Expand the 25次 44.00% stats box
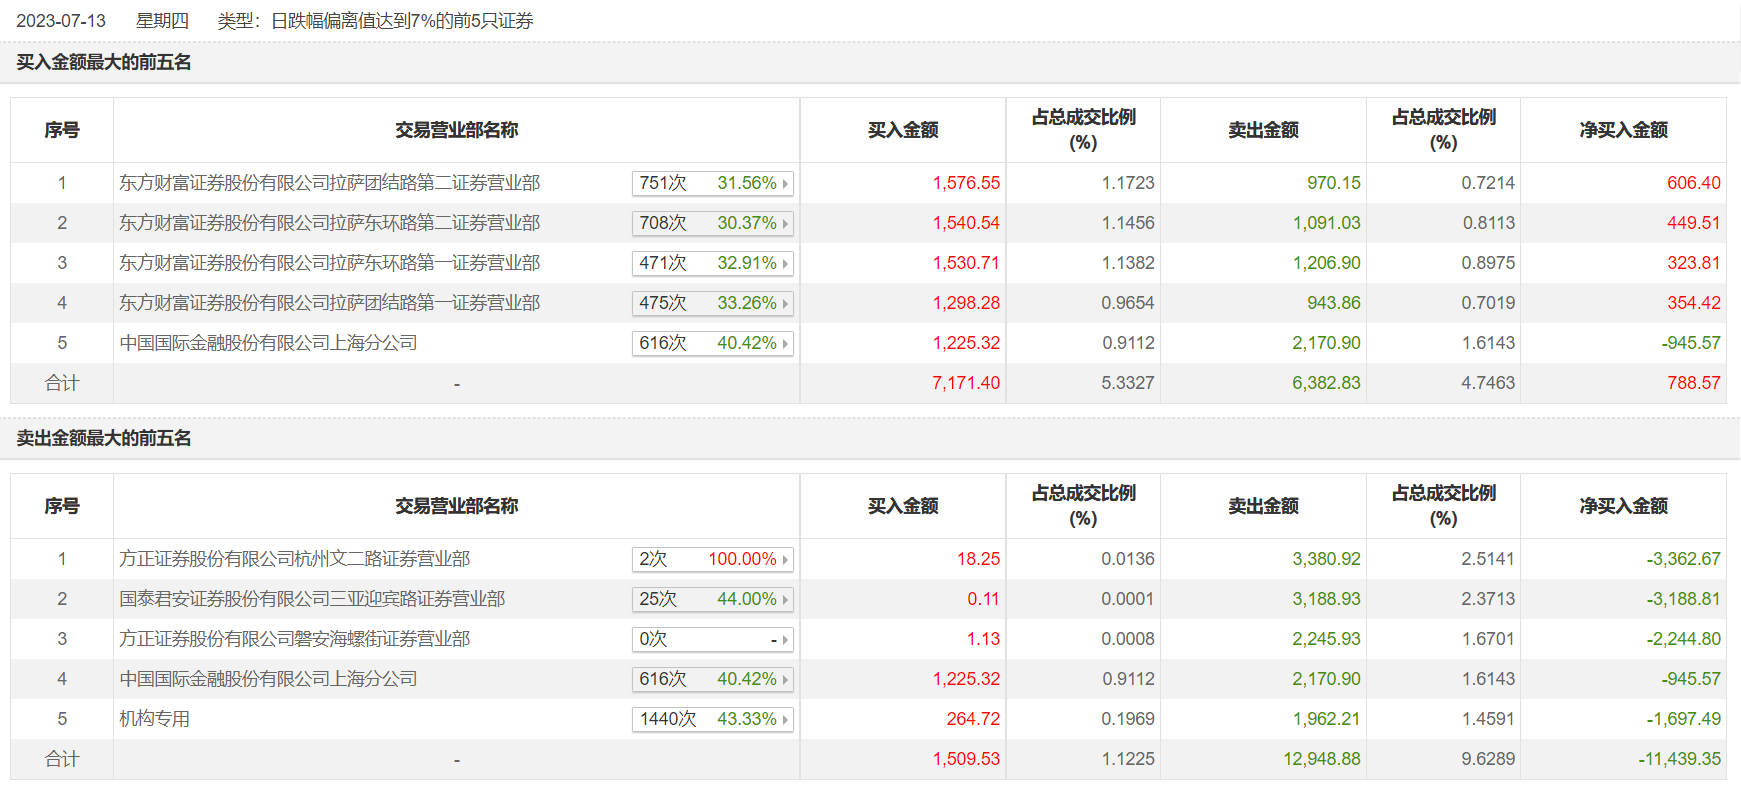1741x791 pixels. (713, 599)
